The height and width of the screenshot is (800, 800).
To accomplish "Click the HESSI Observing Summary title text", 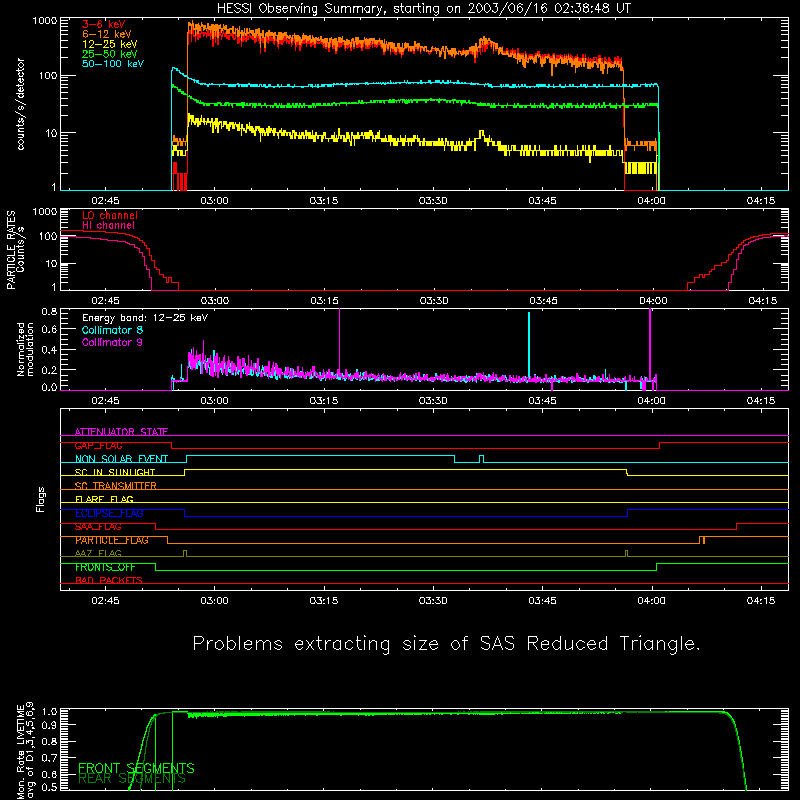I will coord(423,9).
